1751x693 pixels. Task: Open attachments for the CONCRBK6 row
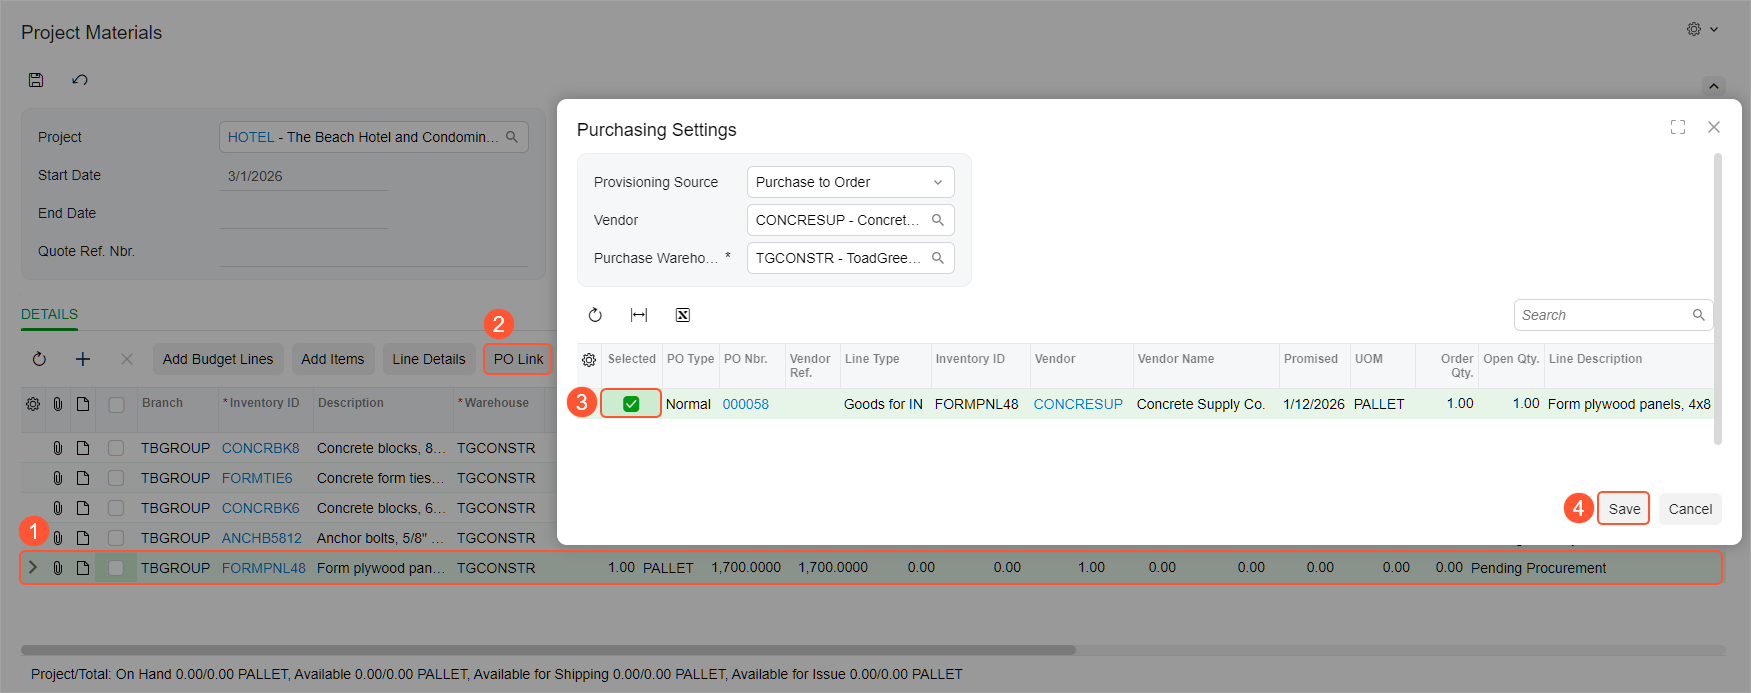click(x=58, y=508)
